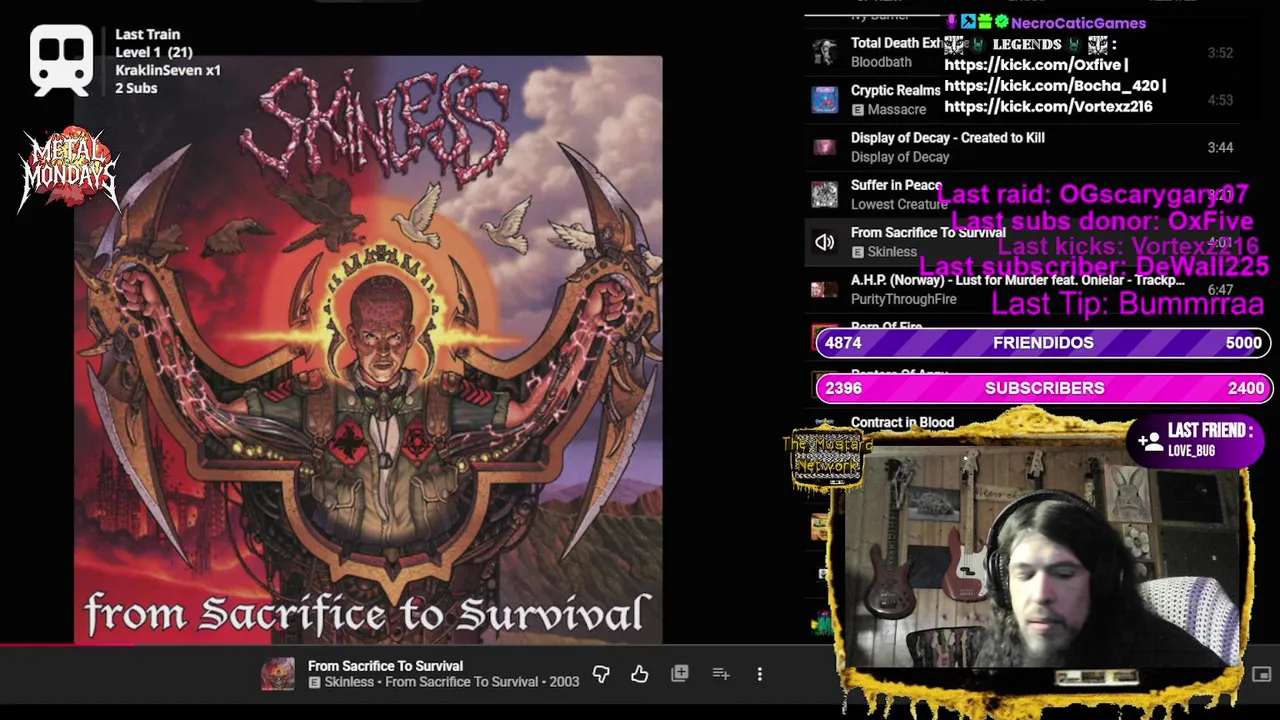Viewport: 1280px width, 720px height.
Task: Select Total Death Exhumed by Bloodbath in queue
Action: [1022, 52]
